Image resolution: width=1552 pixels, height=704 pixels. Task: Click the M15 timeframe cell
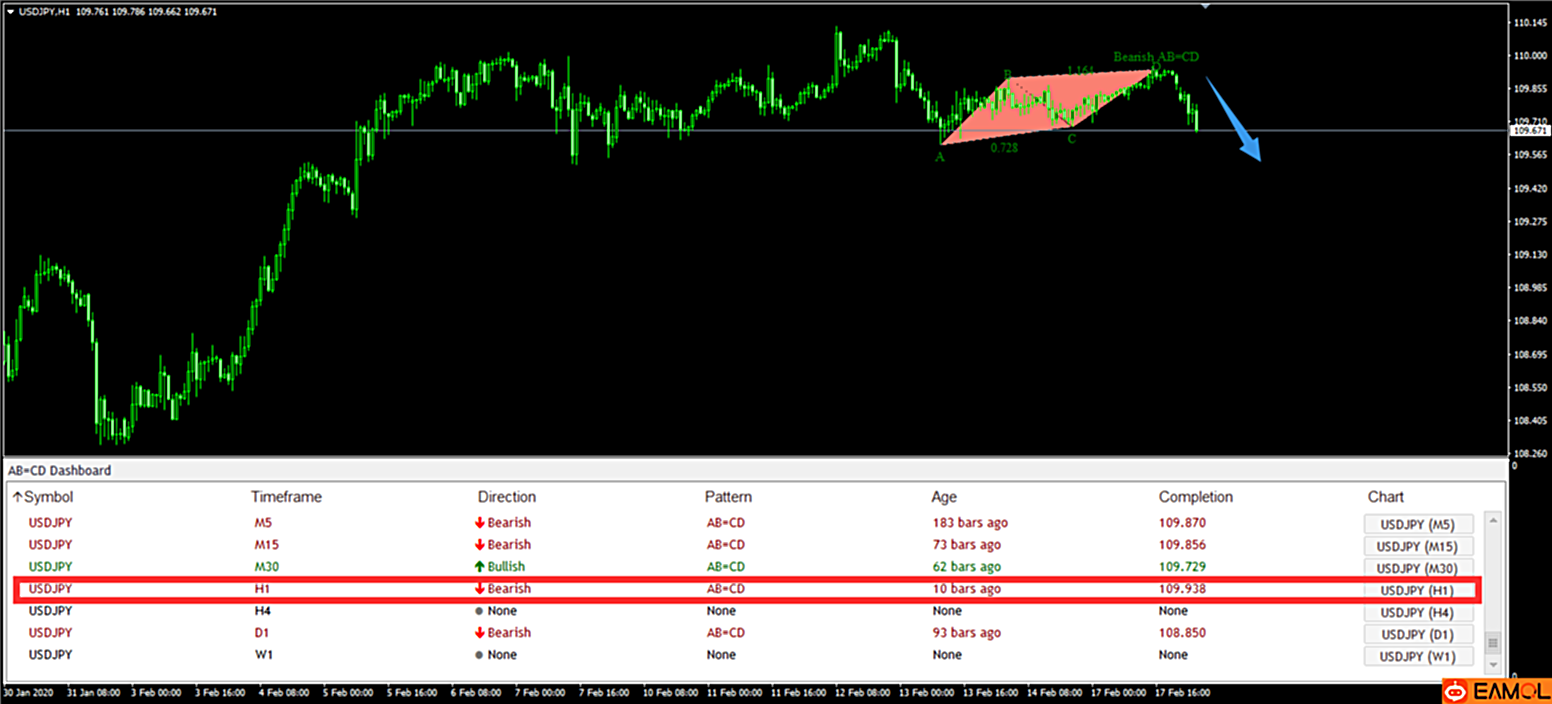266,545
